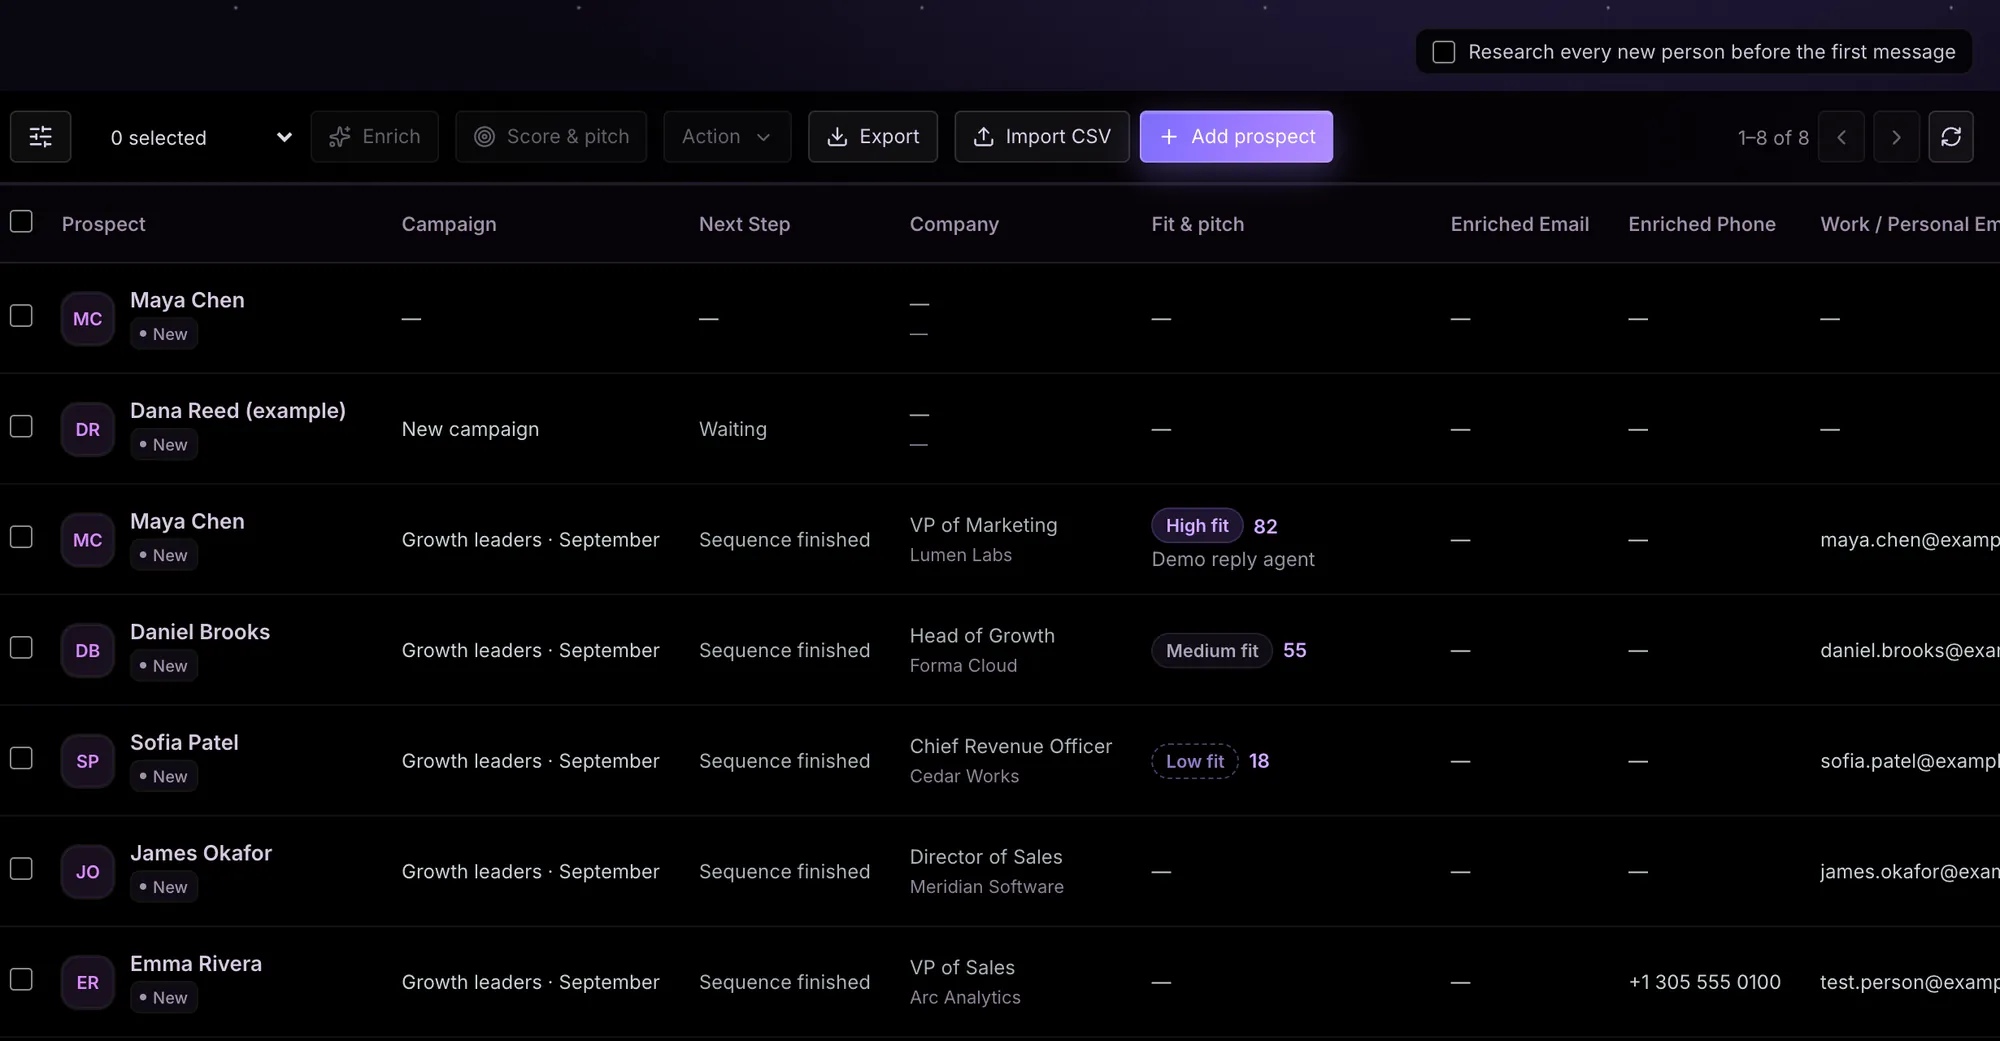Screen dimensions: 2000x1041
Task: Toggle the select-all header checkbox
Action: tap(21, 221)
